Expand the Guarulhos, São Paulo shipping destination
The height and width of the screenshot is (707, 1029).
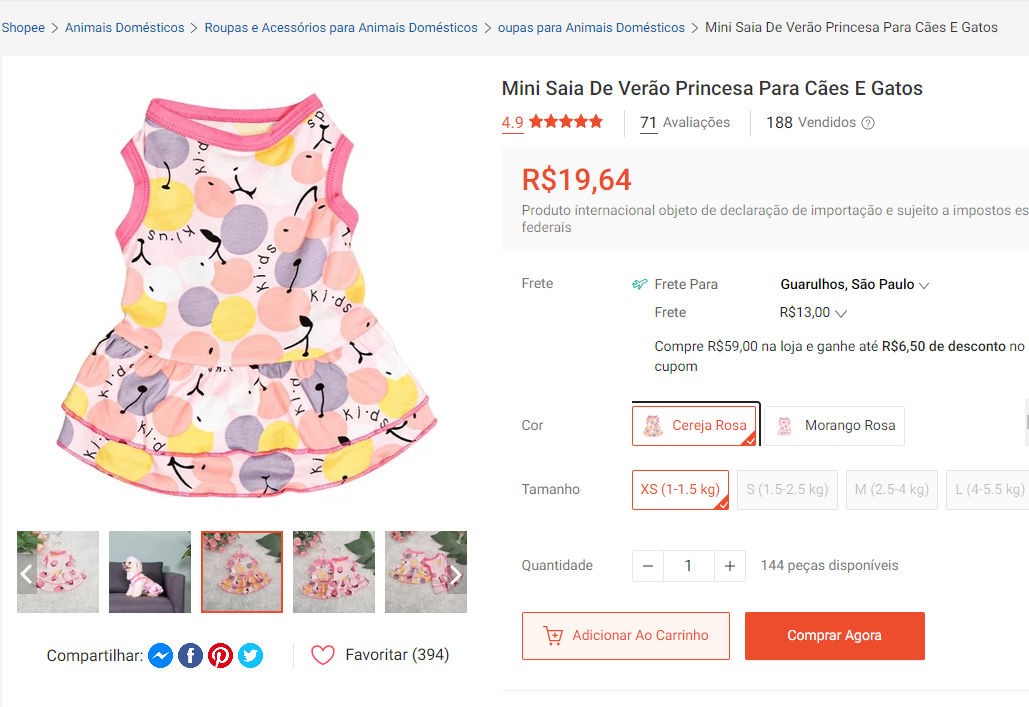[x=855, y=285]
